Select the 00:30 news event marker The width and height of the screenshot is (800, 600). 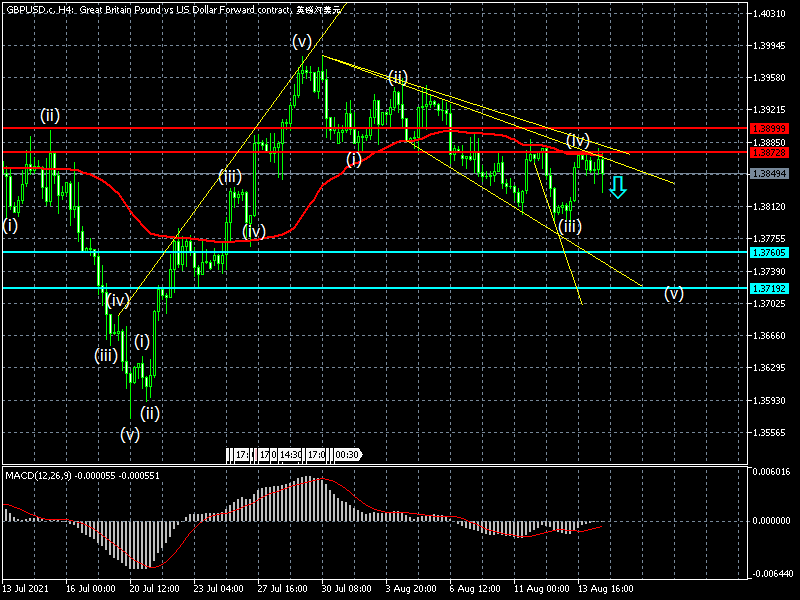pyautogui.click(x=346, y=455)
